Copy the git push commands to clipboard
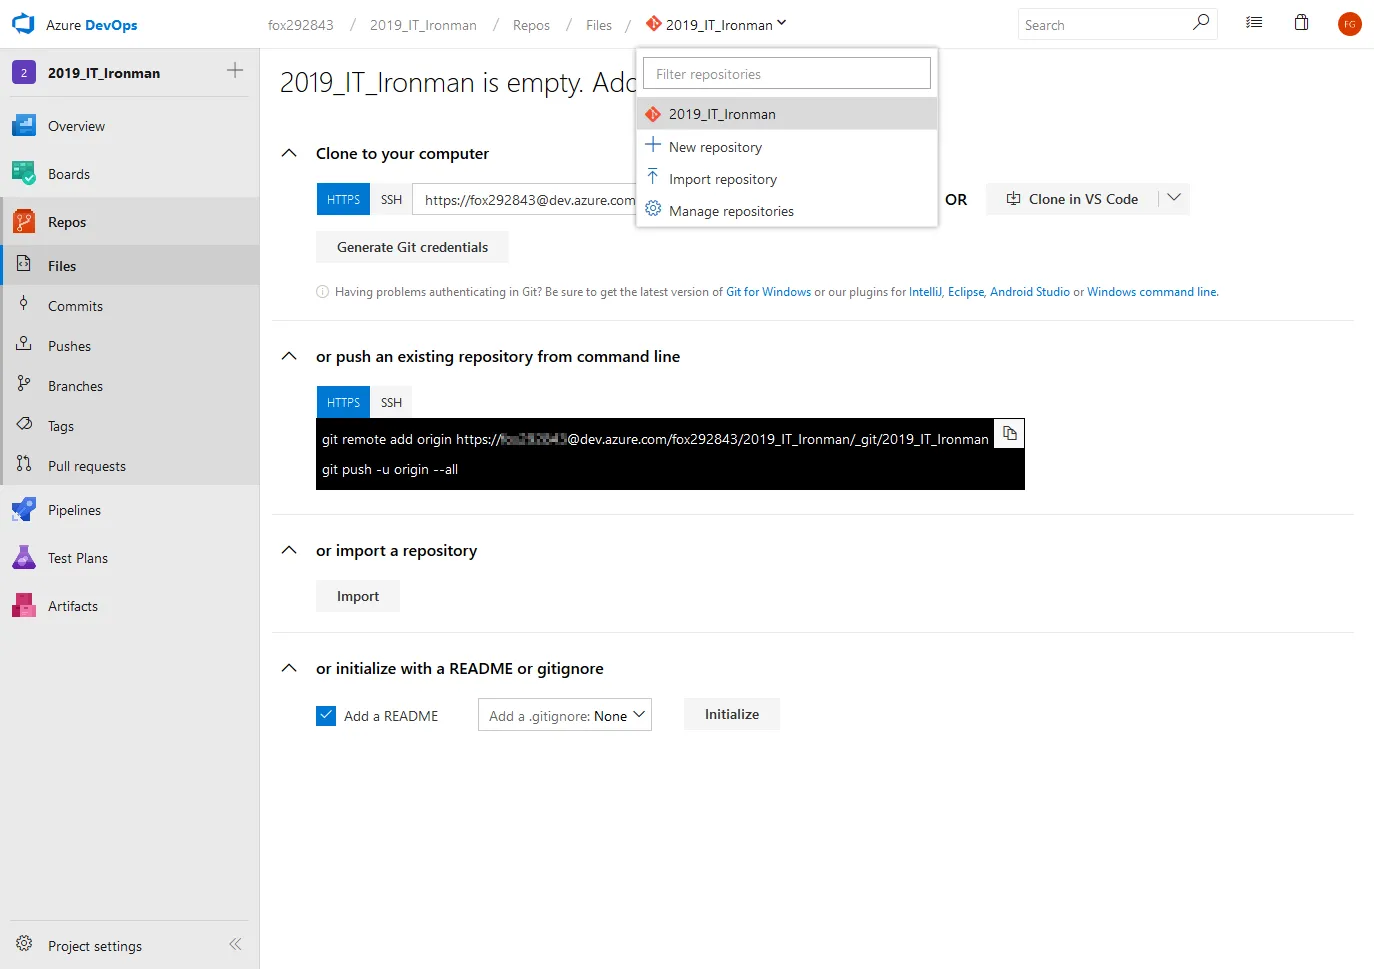This screenshot has width=1374, height=969. [1010, 434]
